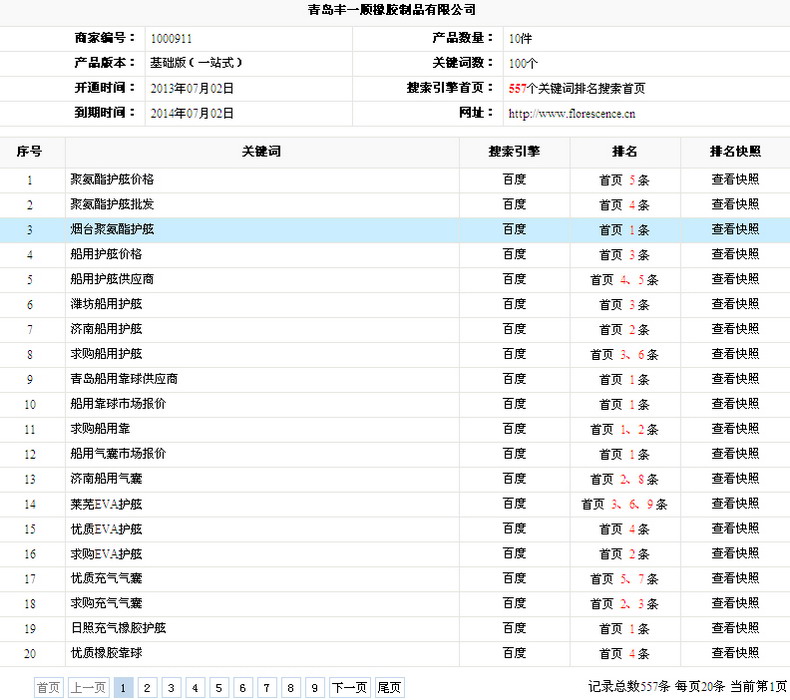
Task: Open the website link http://www.florescence.cn
Action: 571,114
